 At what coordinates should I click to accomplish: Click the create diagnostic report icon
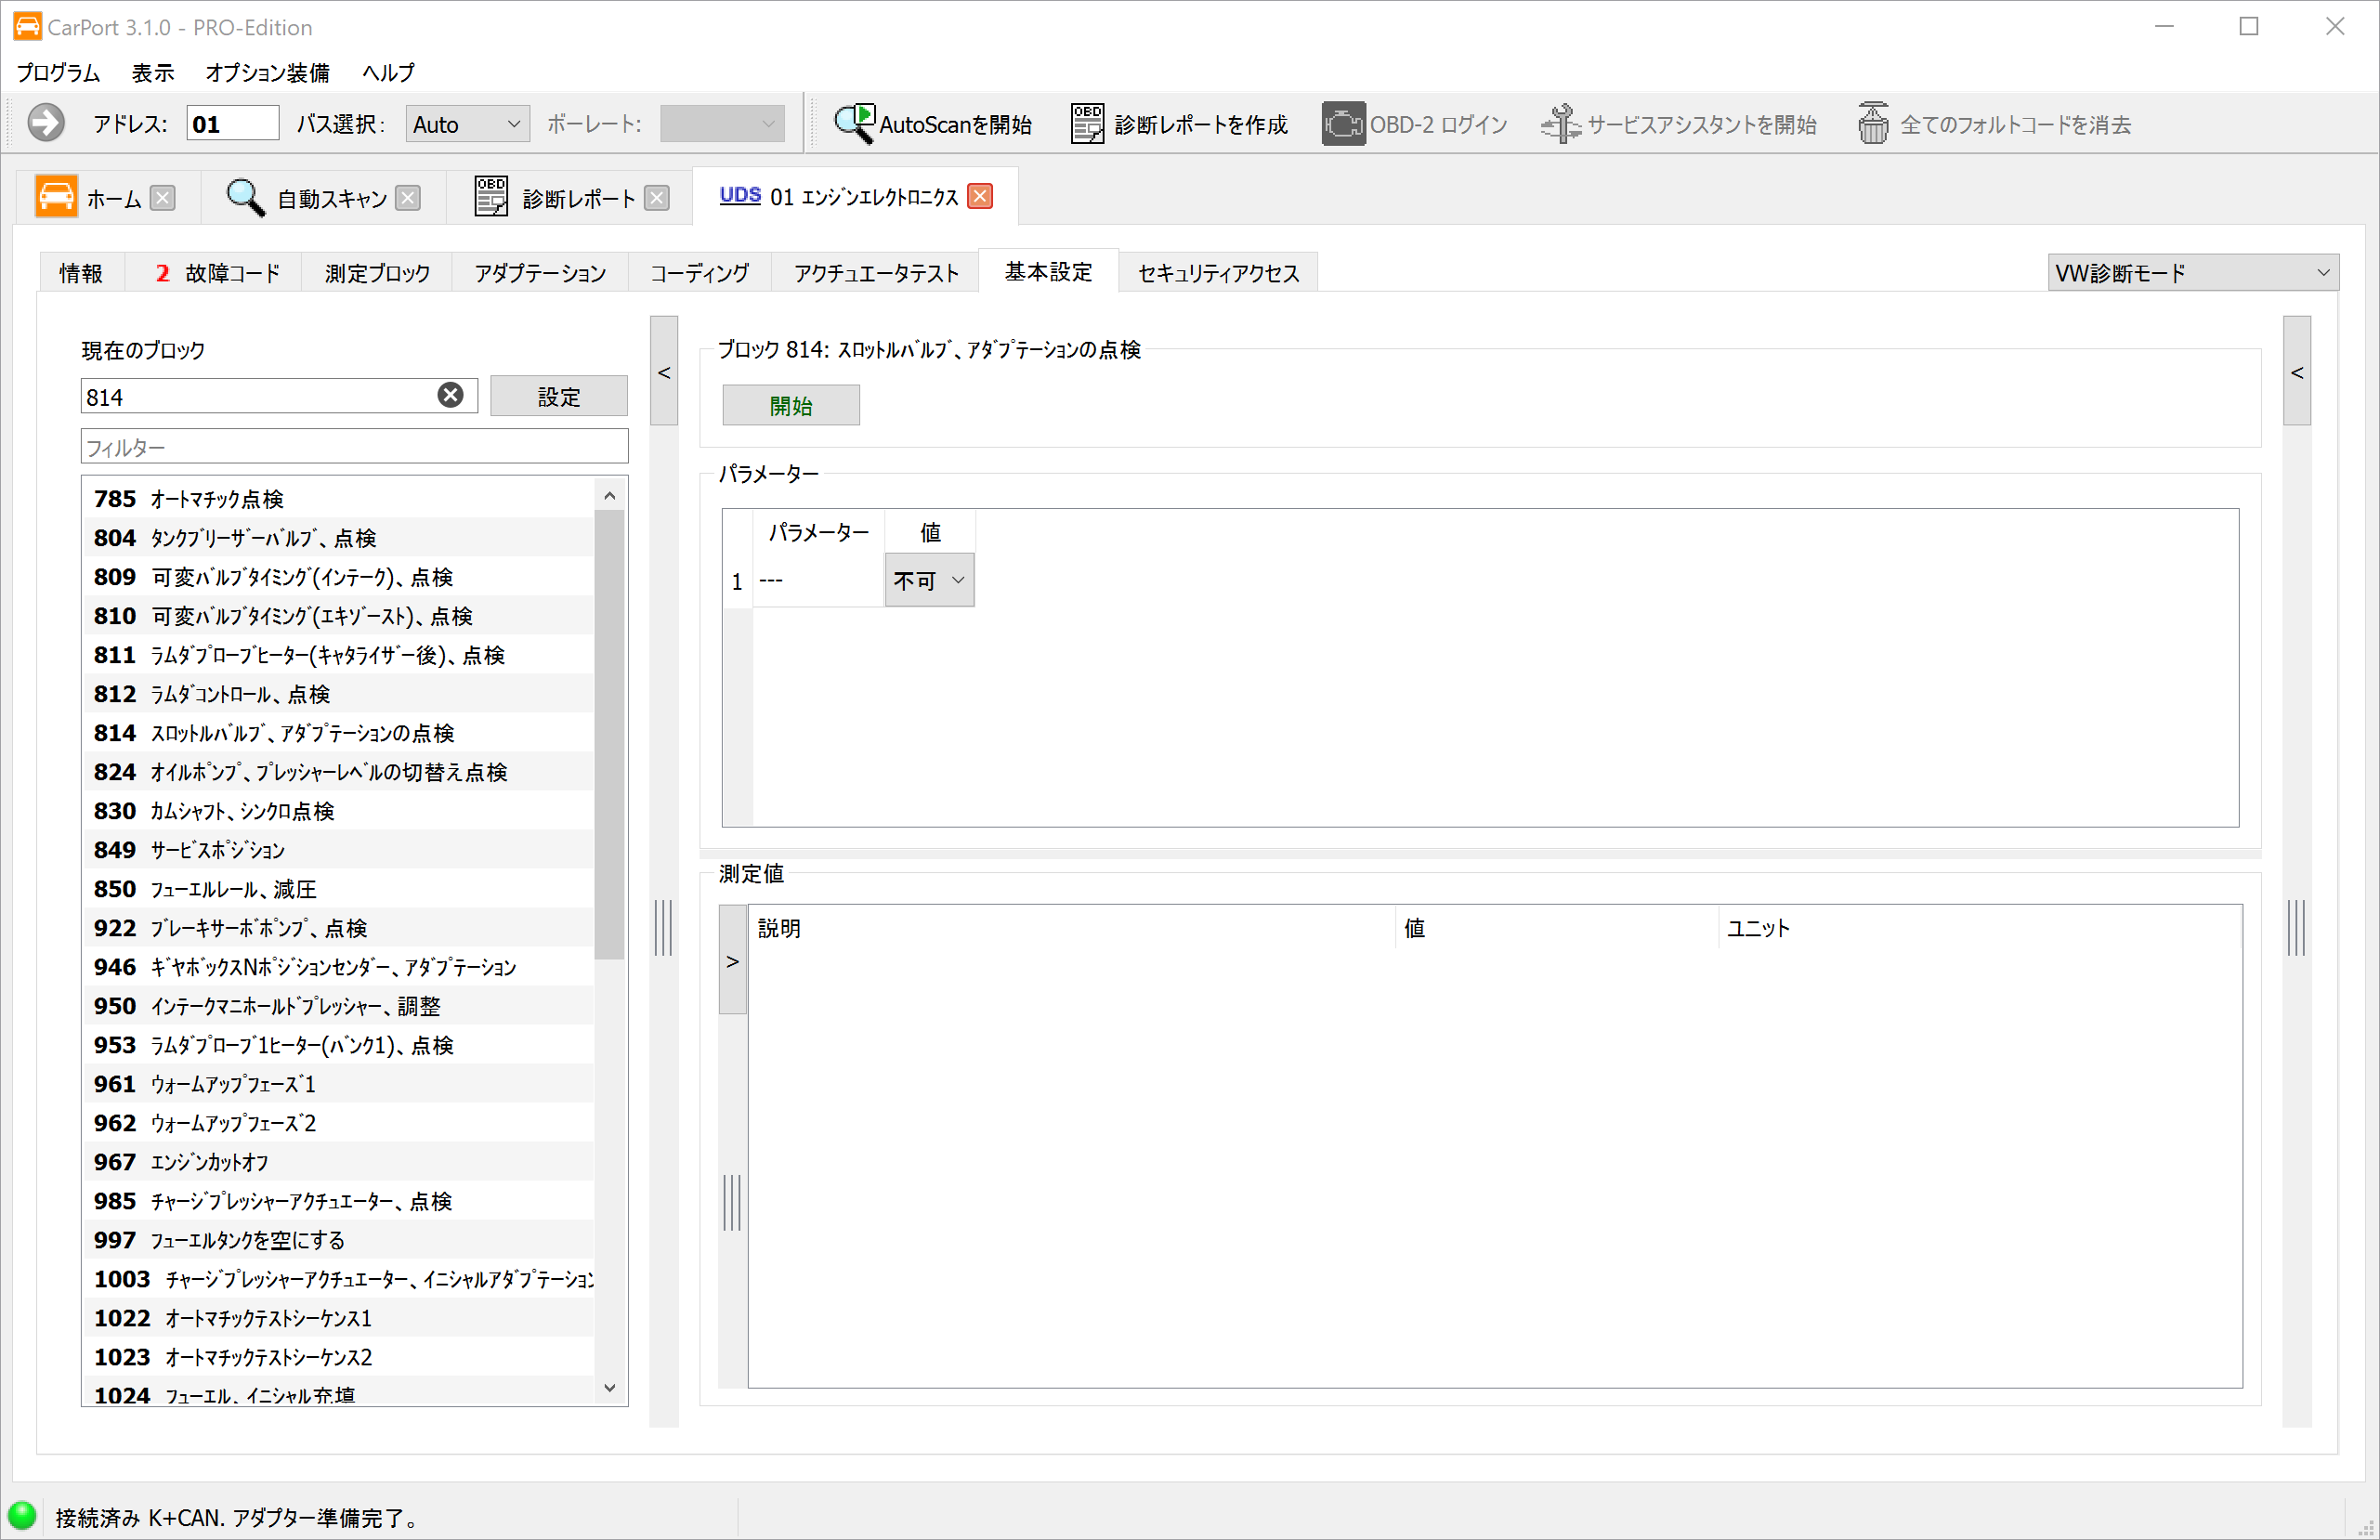pyautogui.click(x=1087, y=124)
